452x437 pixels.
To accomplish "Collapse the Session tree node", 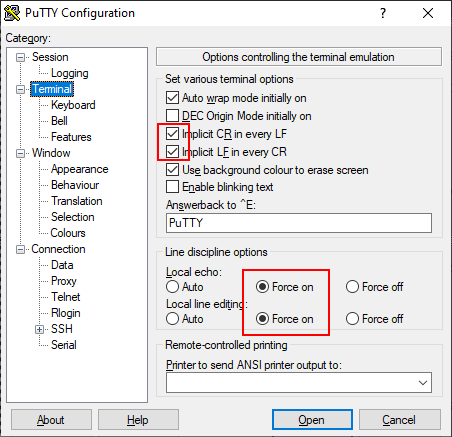I will 21,57.
